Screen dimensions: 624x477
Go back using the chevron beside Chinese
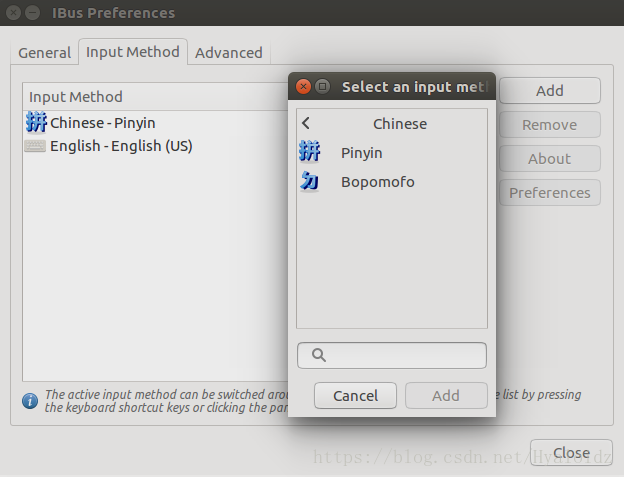click(x=306, y=123)
